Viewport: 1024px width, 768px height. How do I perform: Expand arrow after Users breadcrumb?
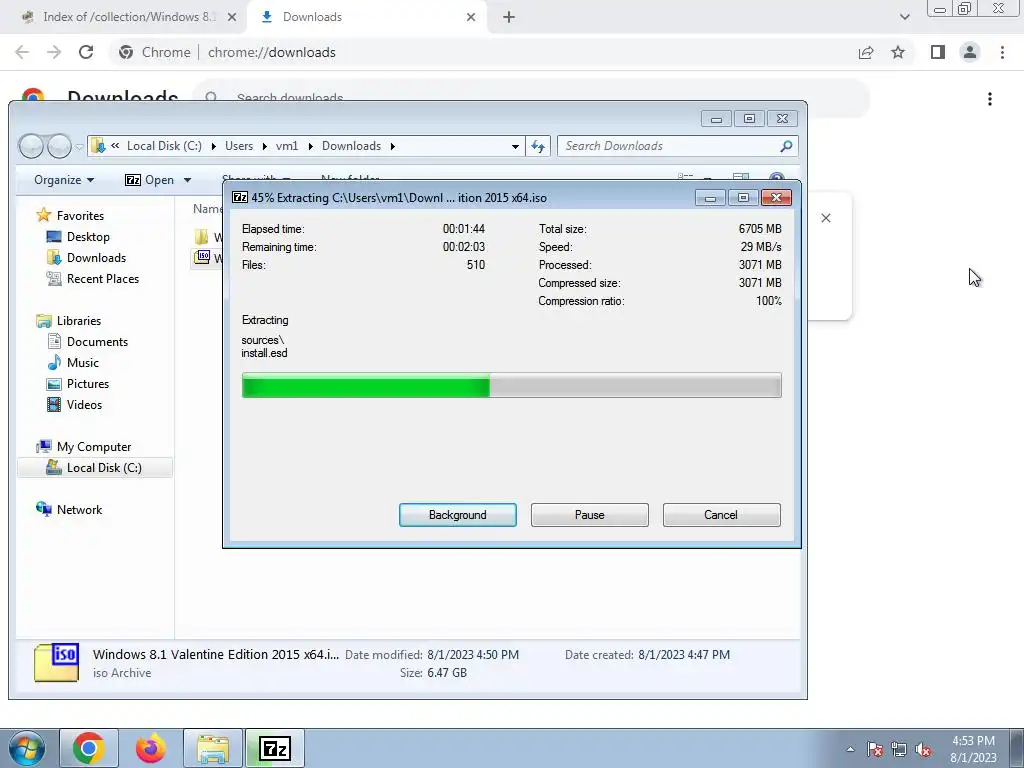(264, 146)
